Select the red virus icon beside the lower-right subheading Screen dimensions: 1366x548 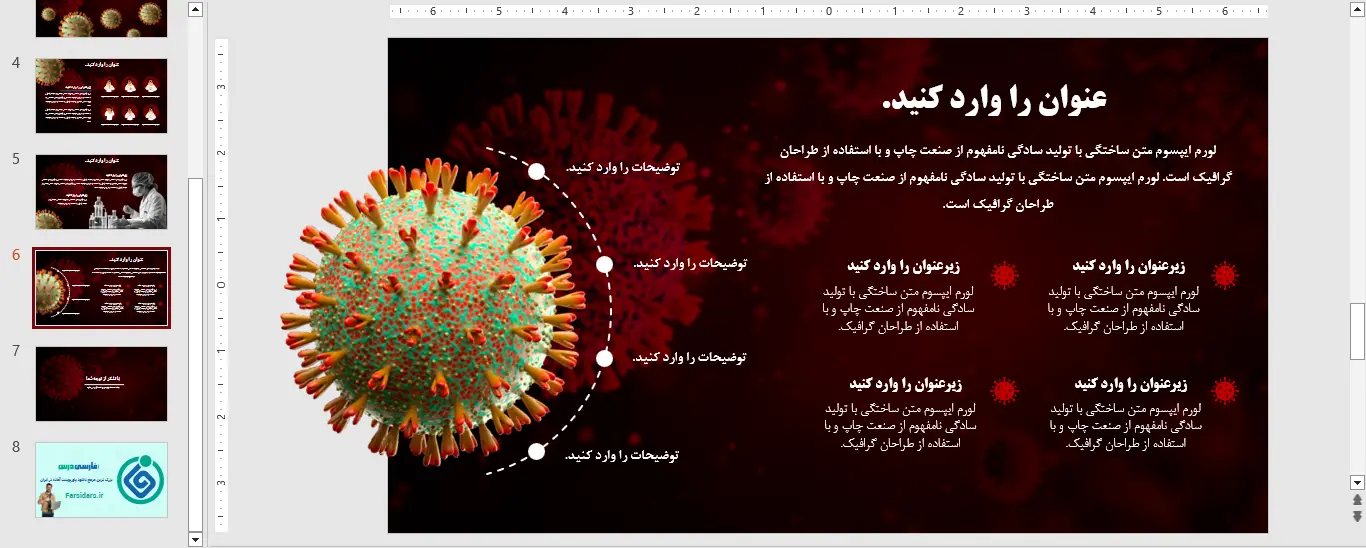[1224, 391]
